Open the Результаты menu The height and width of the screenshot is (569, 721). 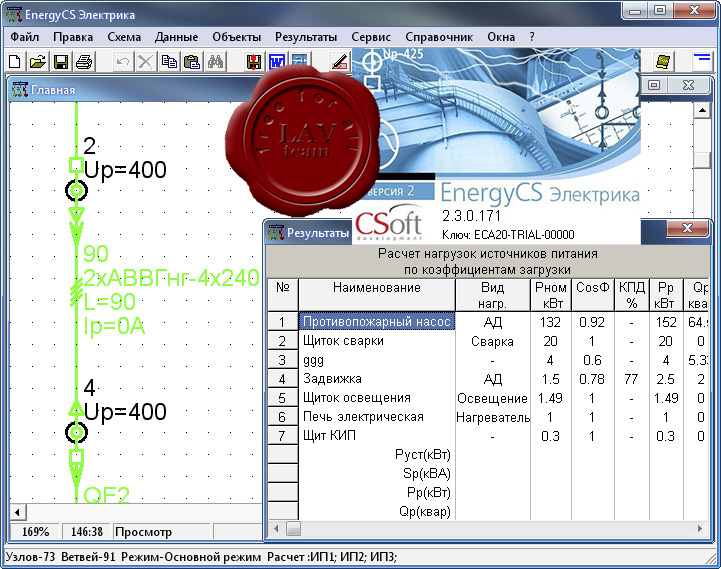[306, 37]
